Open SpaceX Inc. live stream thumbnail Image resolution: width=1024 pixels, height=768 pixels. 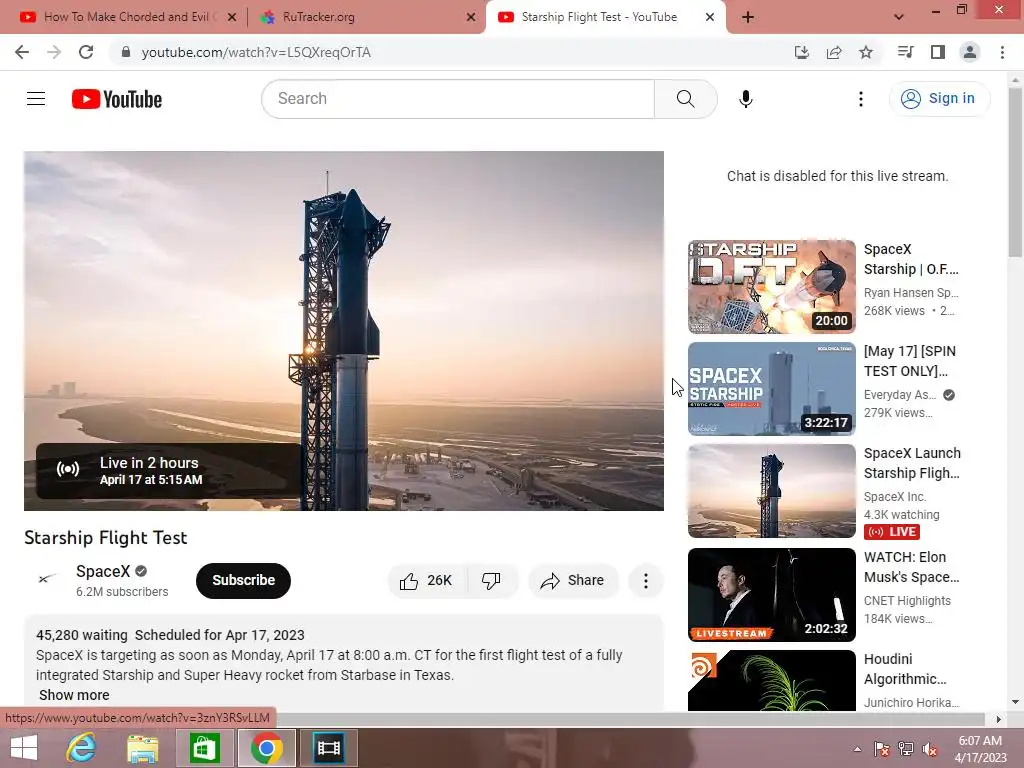tap(771, 490)
